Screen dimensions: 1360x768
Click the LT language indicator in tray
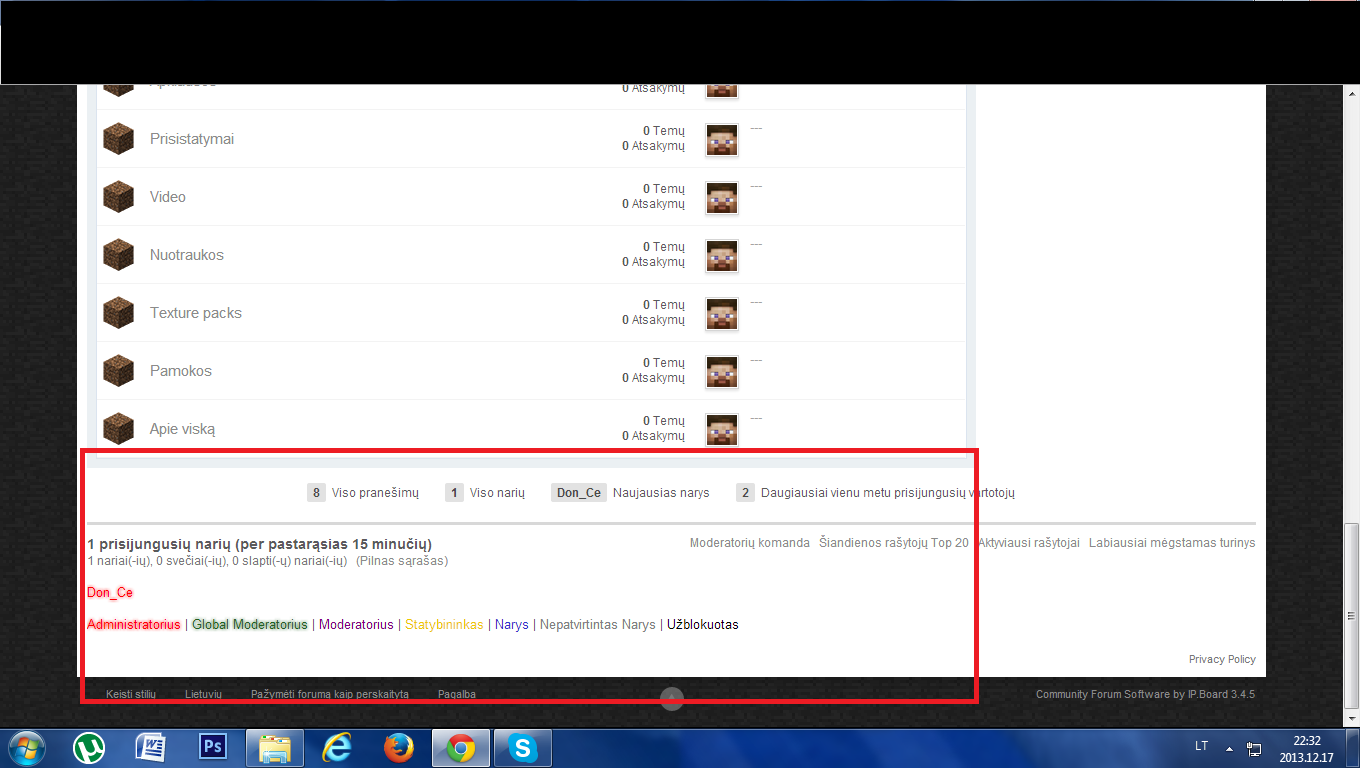click(x=1201, y=746)
